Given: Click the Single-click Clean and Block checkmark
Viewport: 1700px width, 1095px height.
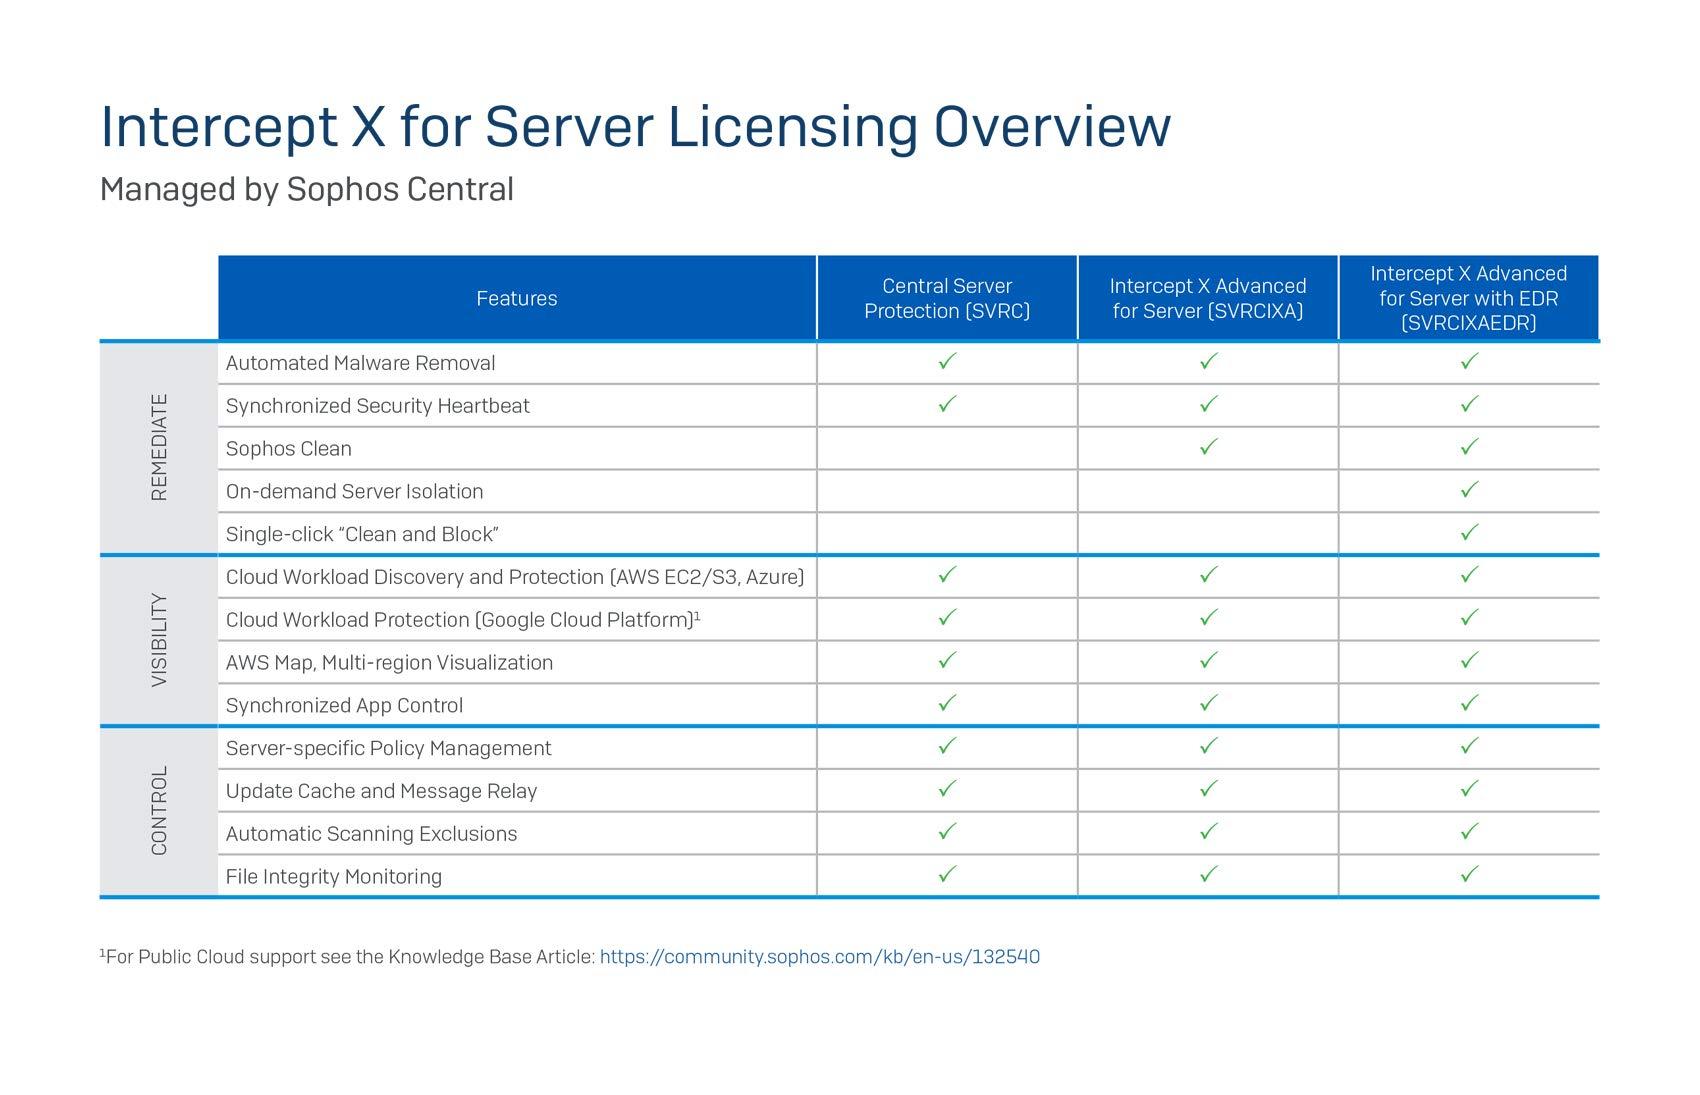Looking at the screenshot, I should pos(1468,534).
